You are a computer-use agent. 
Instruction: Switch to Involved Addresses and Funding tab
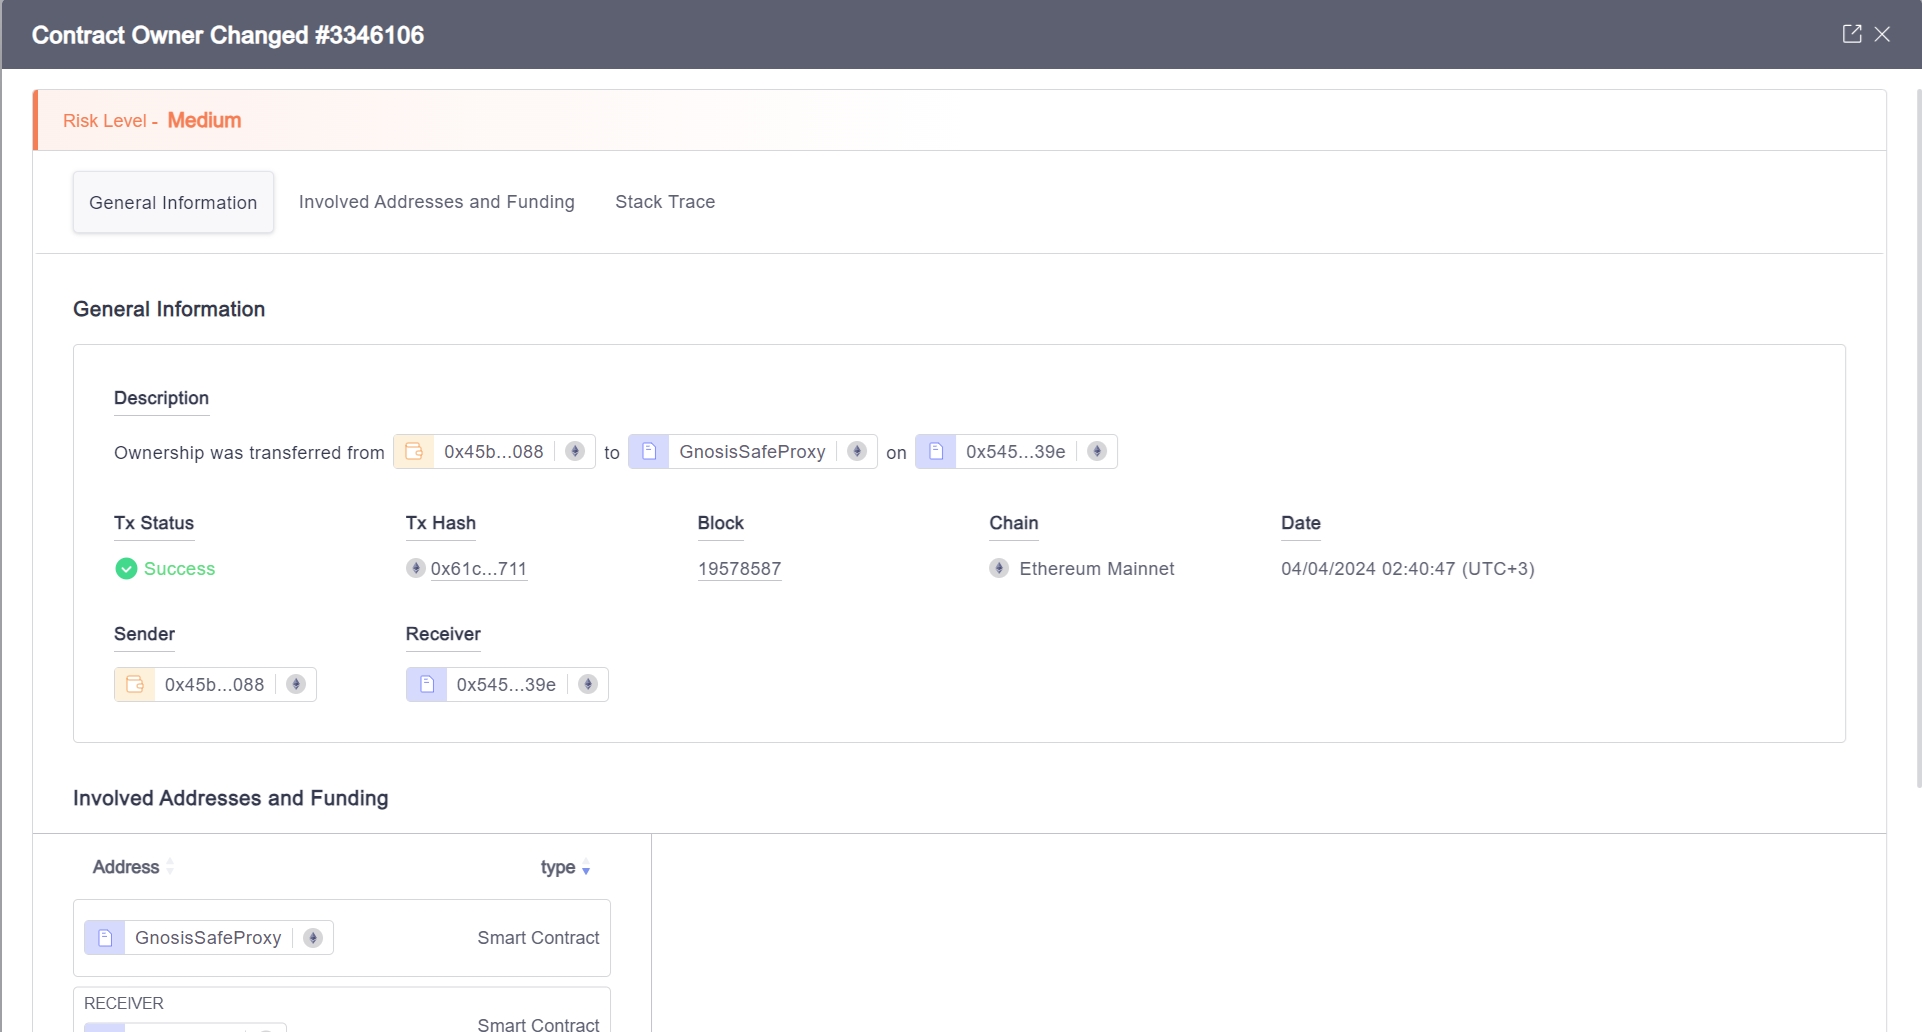coord(436,202)
